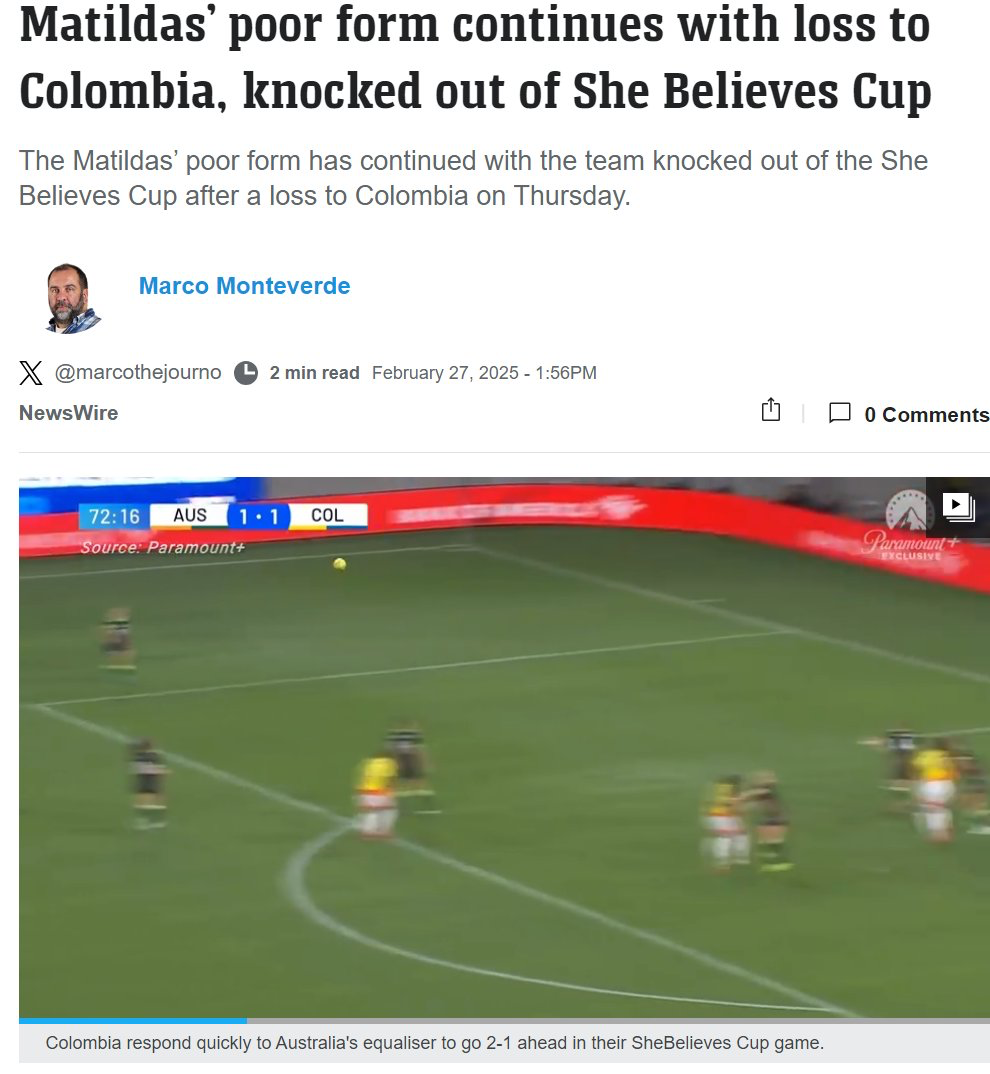Click the video caption about Colombia's response
This screenshot has width=990, height=1074.
(434, 1043)
